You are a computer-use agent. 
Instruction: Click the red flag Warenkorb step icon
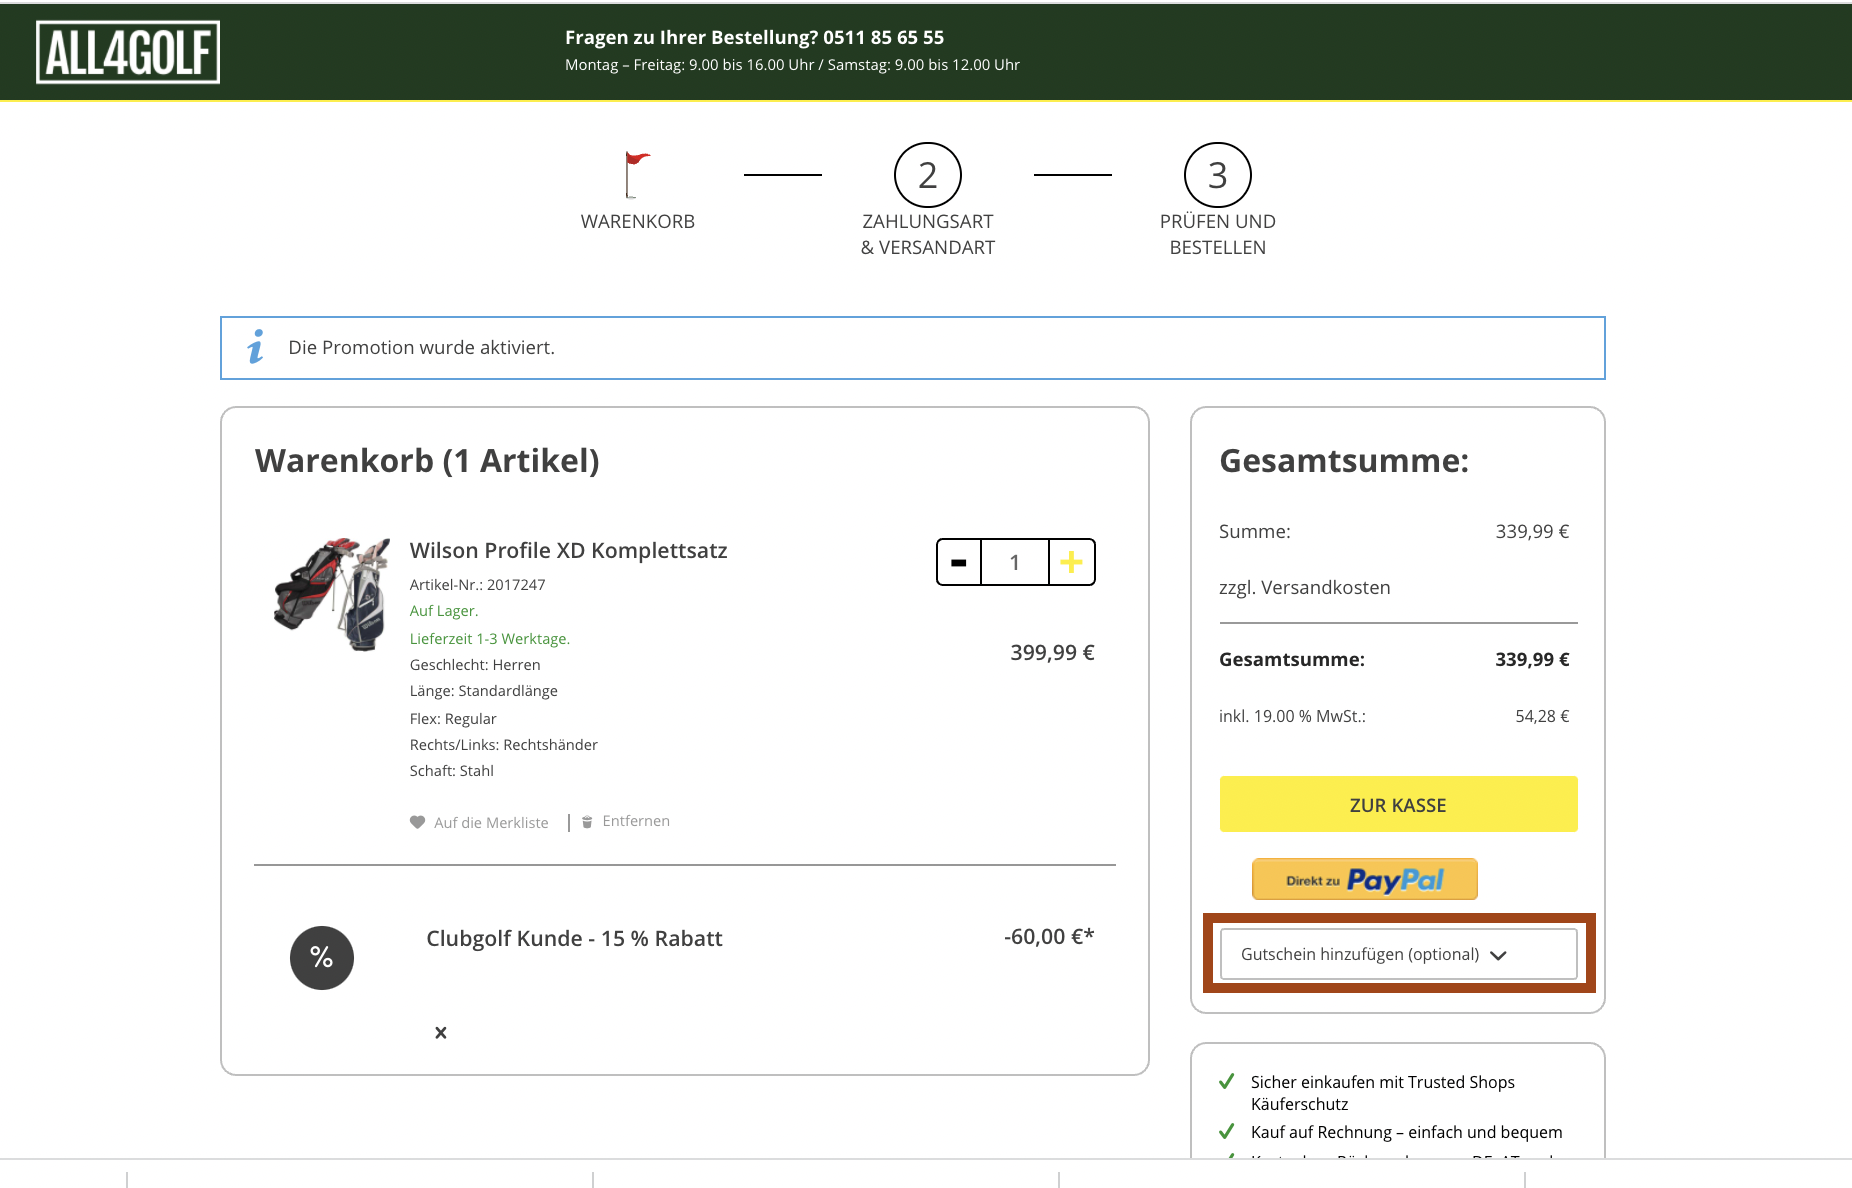[x=637, y=175]
